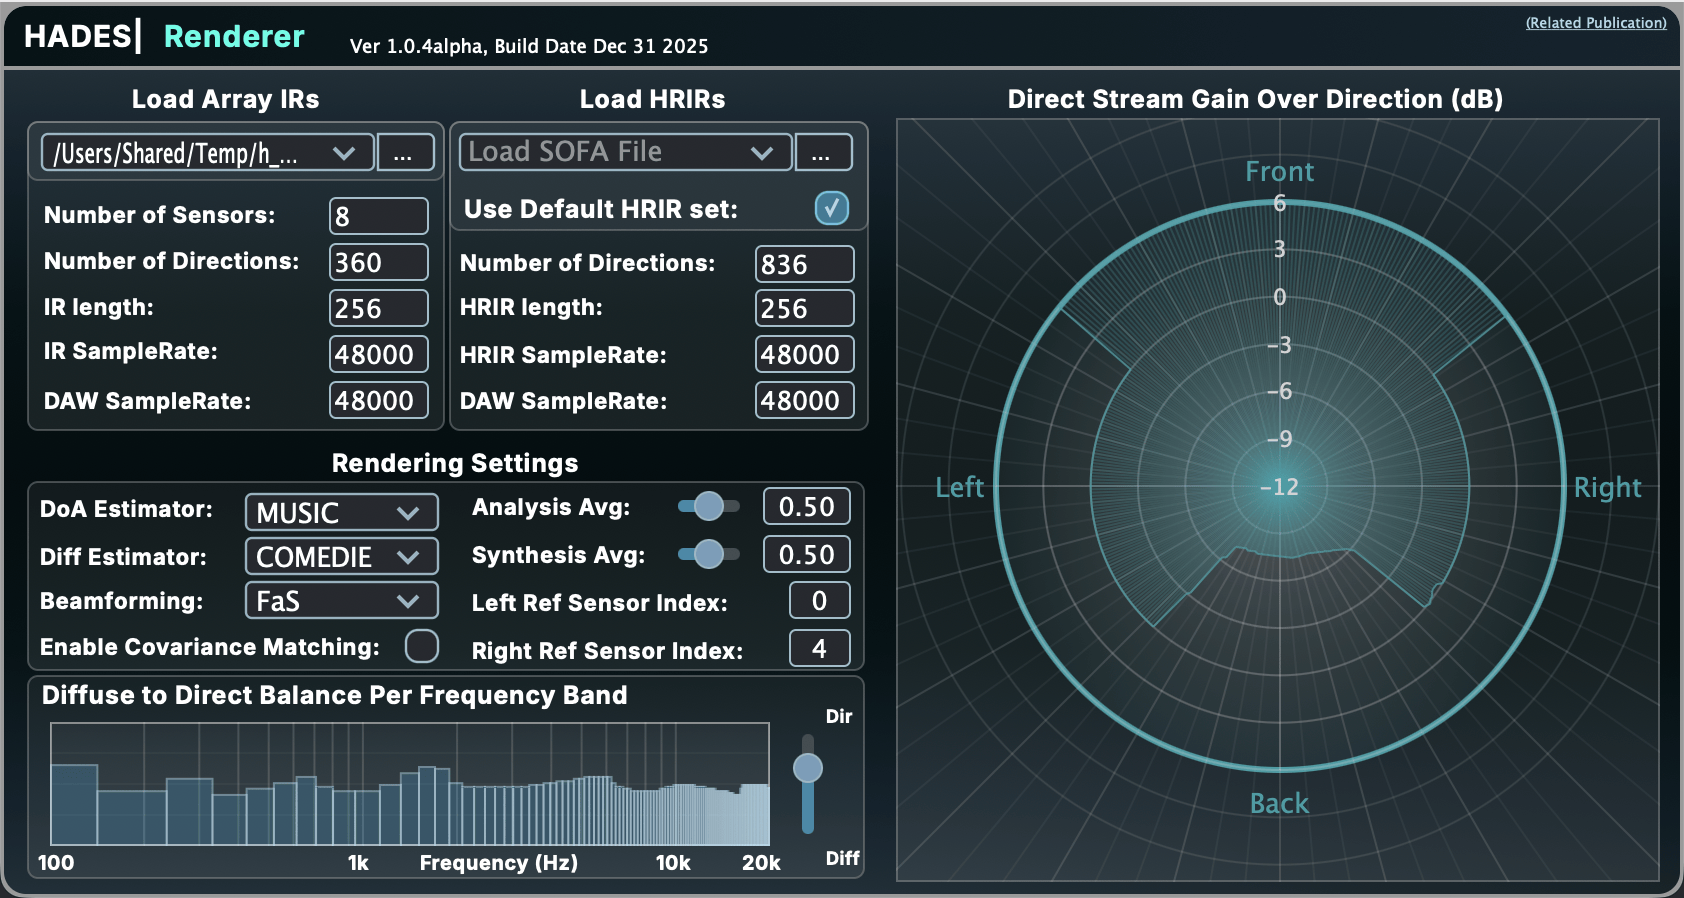Click the browse button for Array IRs
1684x898 pixels.
[405, 153]
